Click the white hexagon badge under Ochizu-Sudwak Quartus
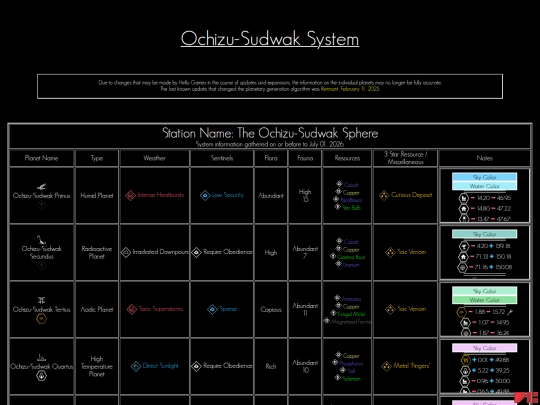 click(41, 376)
